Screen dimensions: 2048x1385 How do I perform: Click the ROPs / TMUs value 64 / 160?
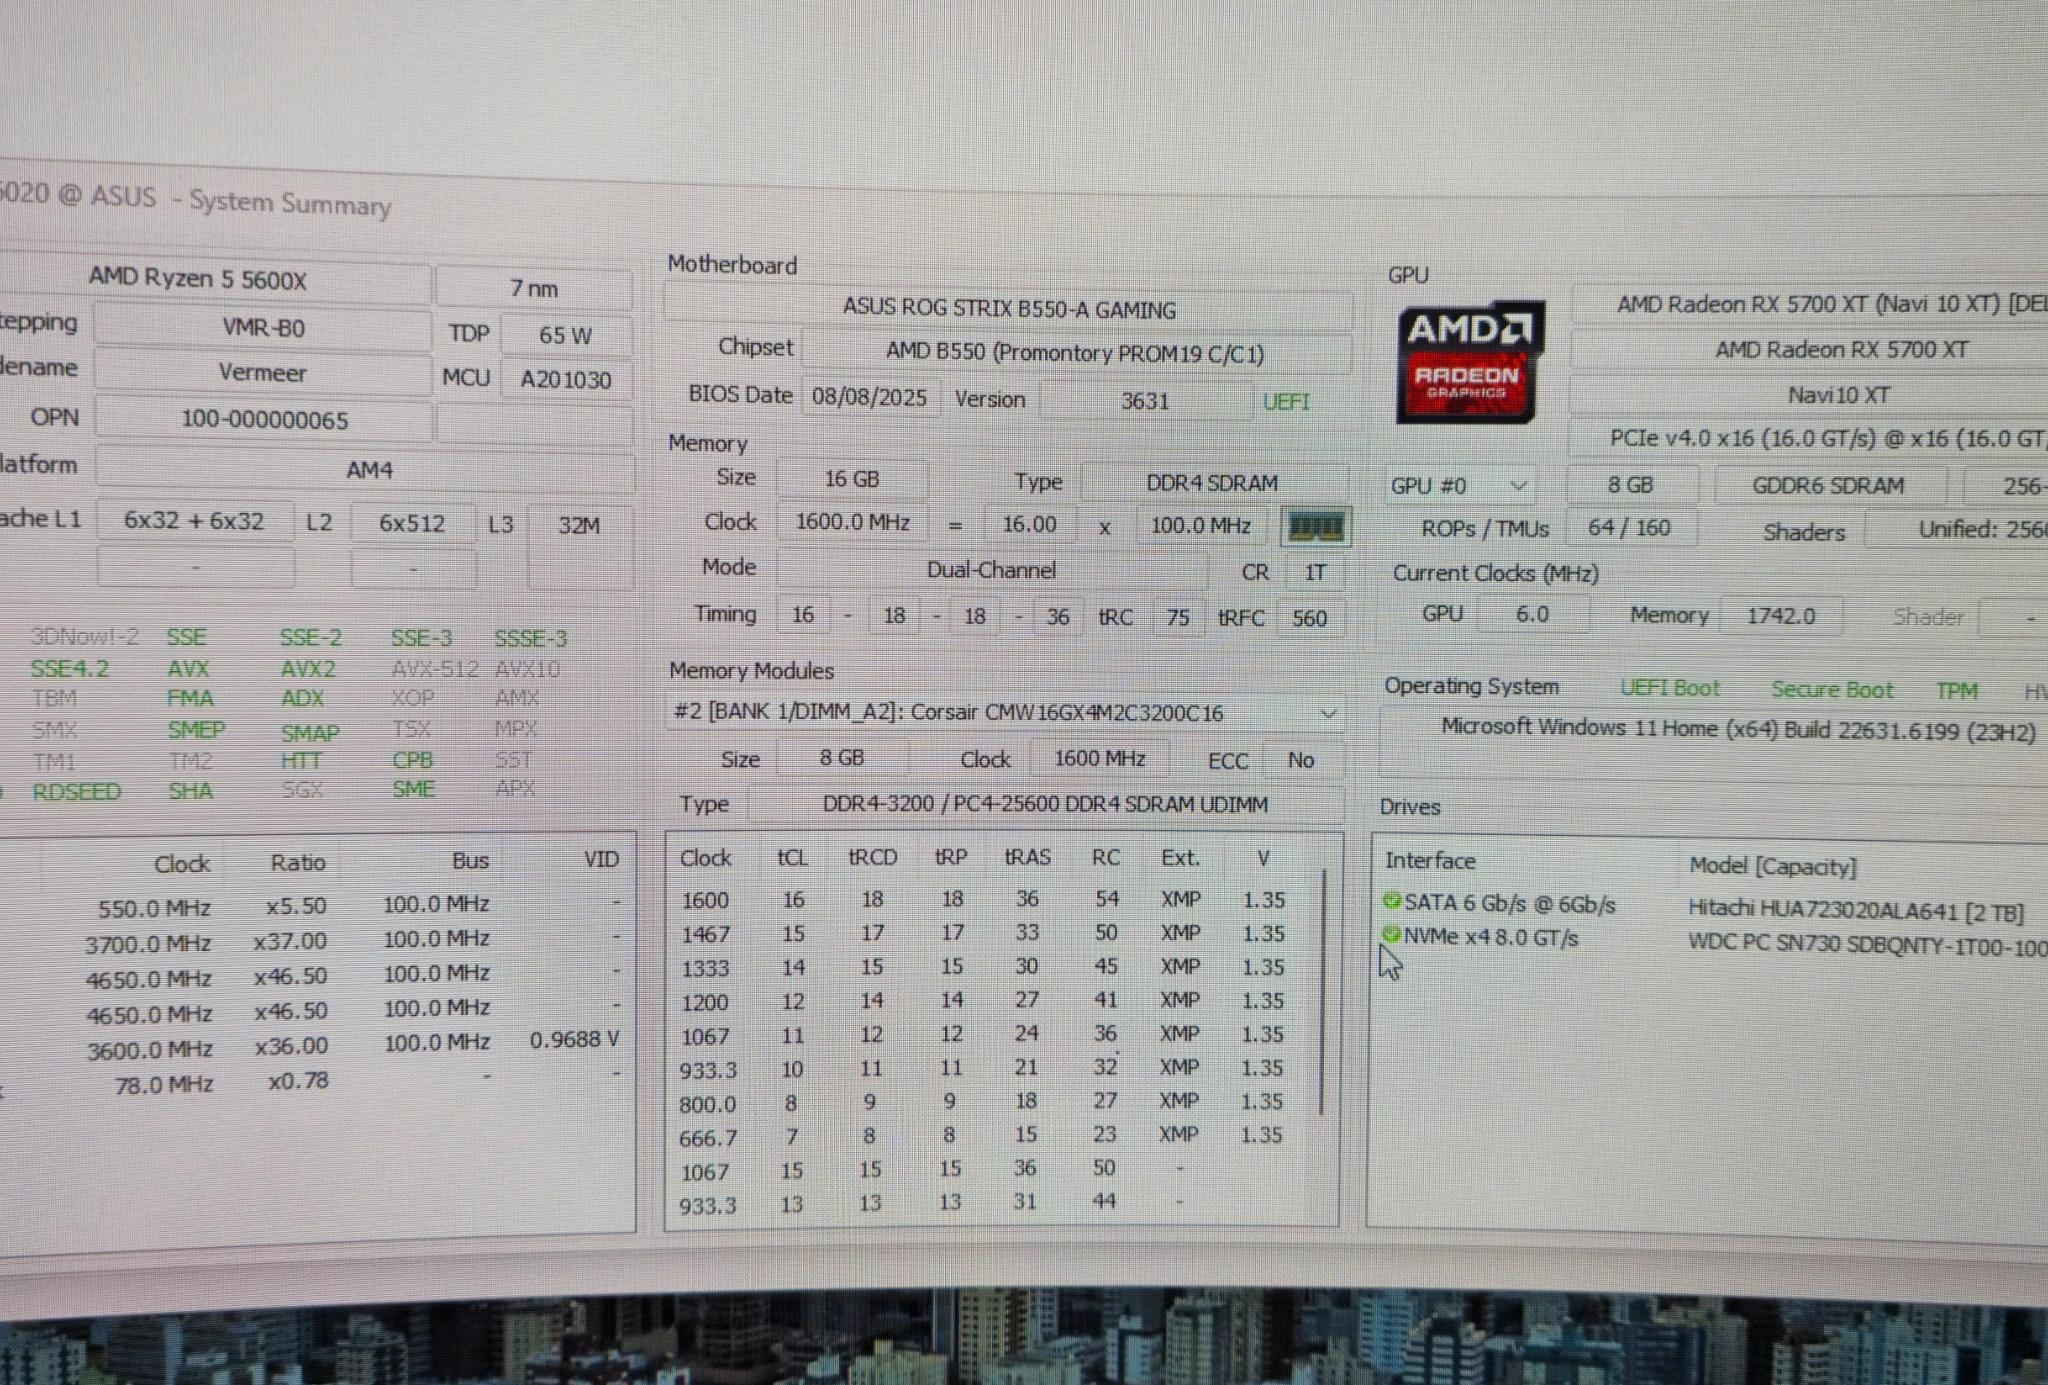(1630, 528)
